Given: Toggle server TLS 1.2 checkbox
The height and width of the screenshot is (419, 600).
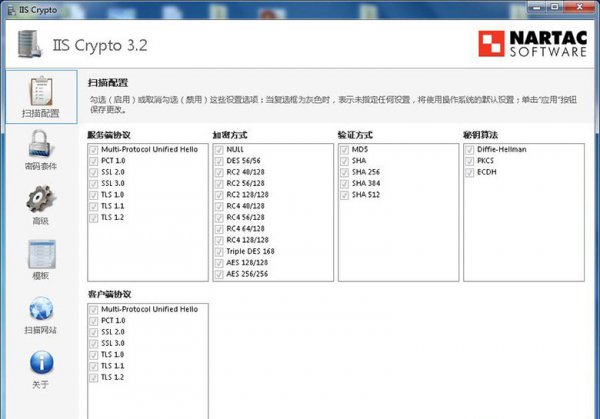Looking at the screenshot, I should [x=94, y=218].
